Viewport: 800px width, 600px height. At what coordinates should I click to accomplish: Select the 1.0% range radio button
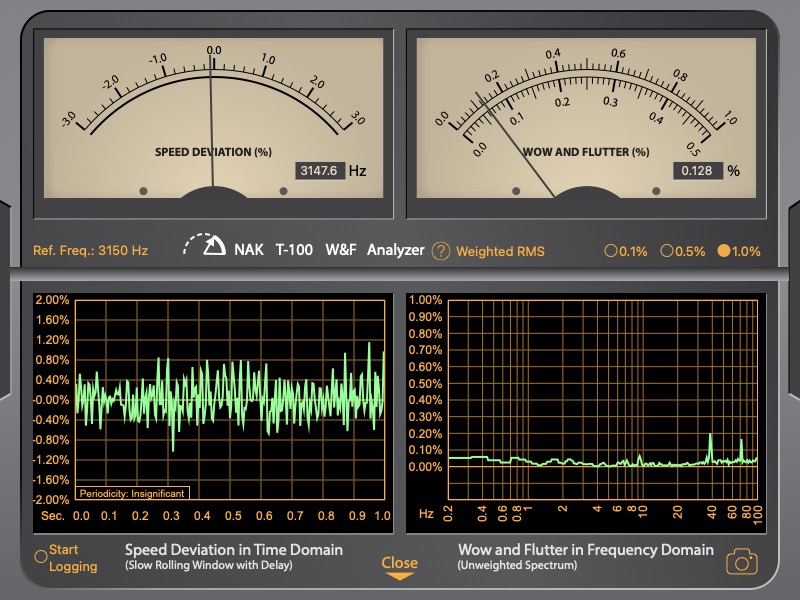point(723,251)
